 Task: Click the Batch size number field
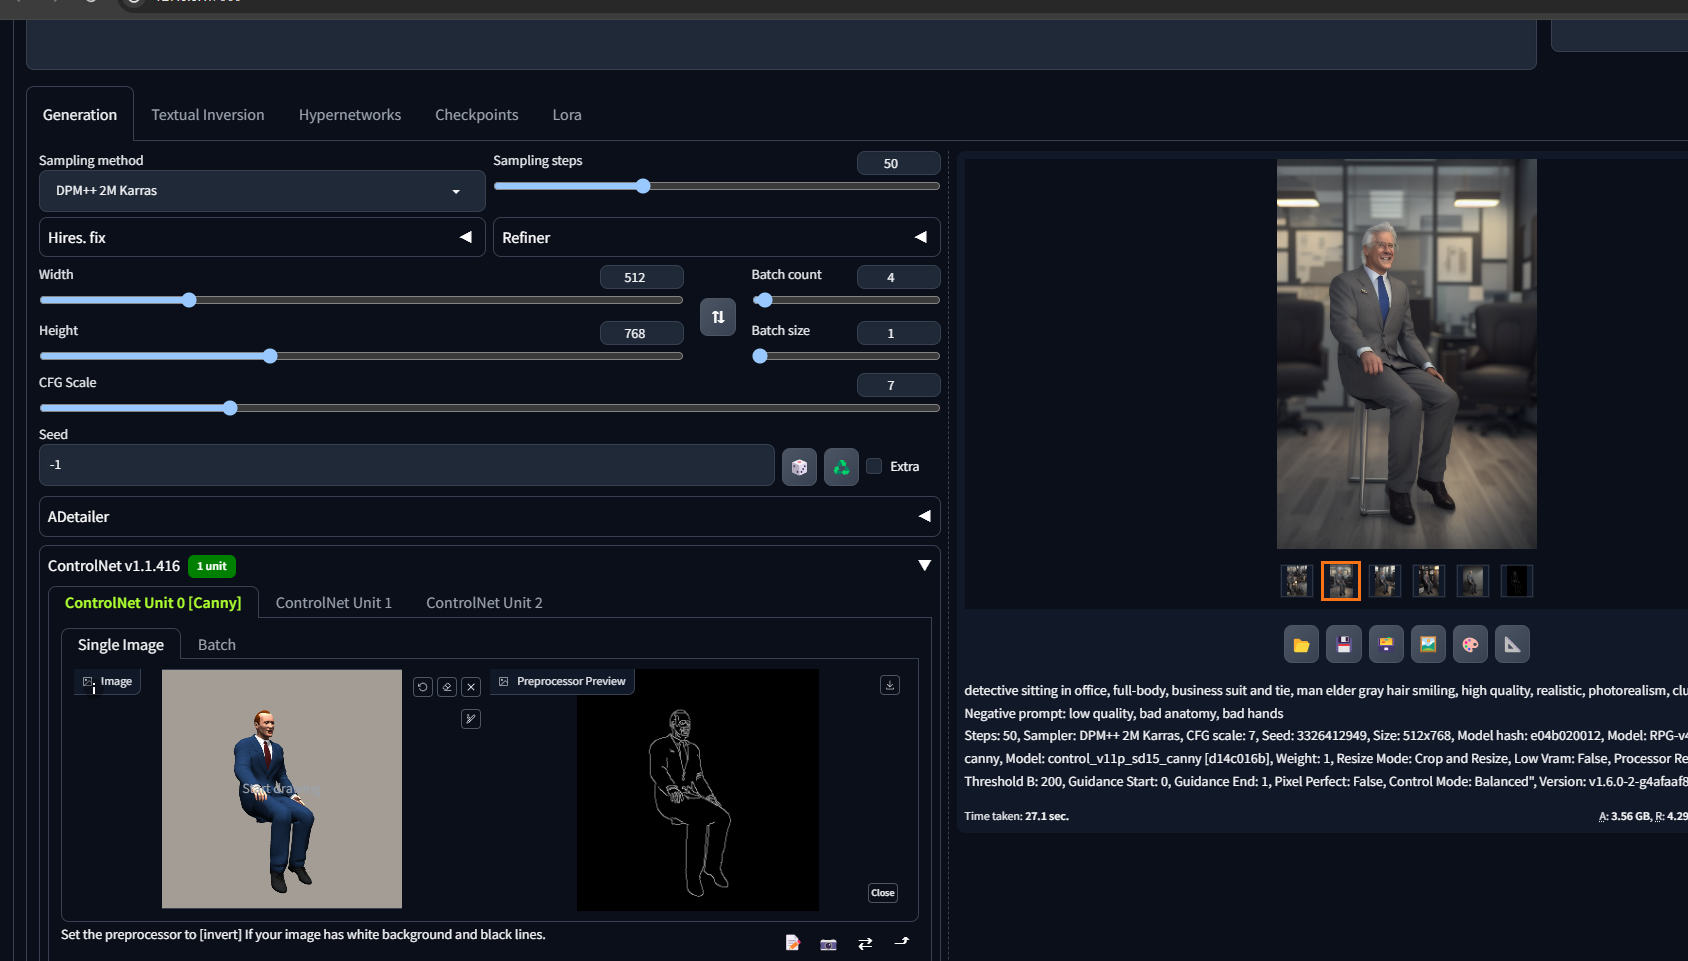point(898,333)
